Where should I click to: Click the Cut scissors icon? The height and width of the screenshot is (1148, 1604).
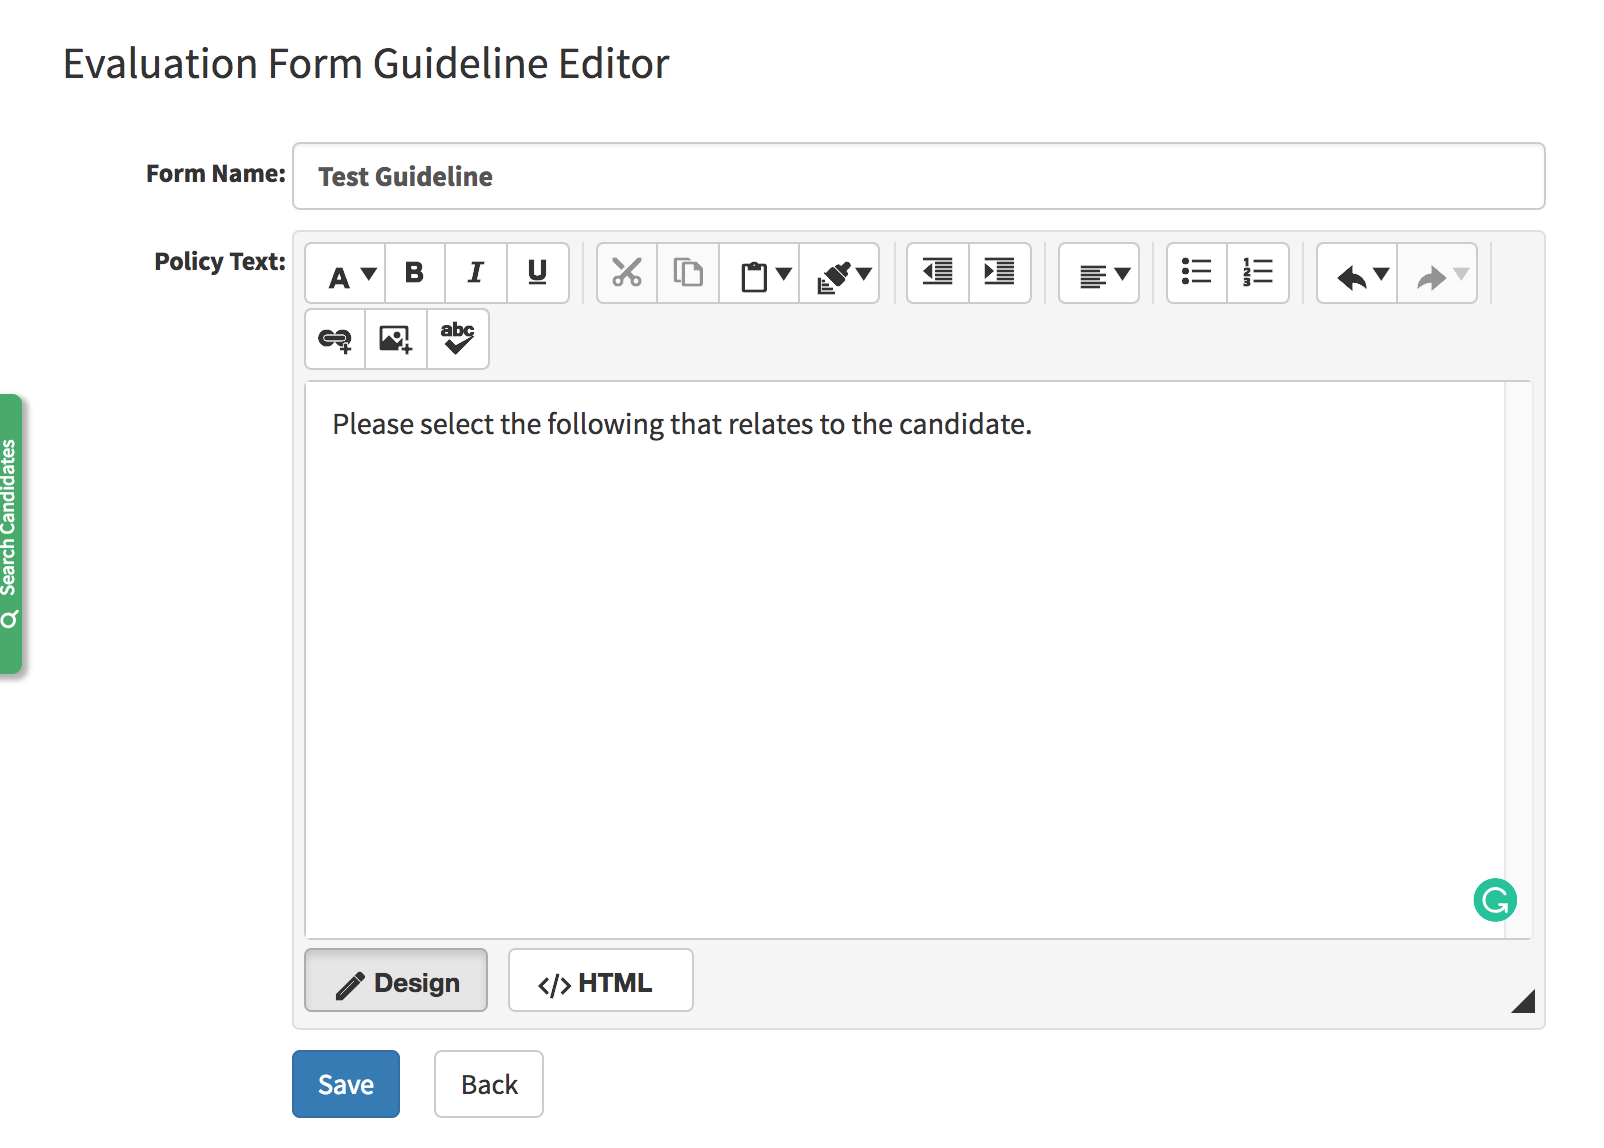[627, 273]
